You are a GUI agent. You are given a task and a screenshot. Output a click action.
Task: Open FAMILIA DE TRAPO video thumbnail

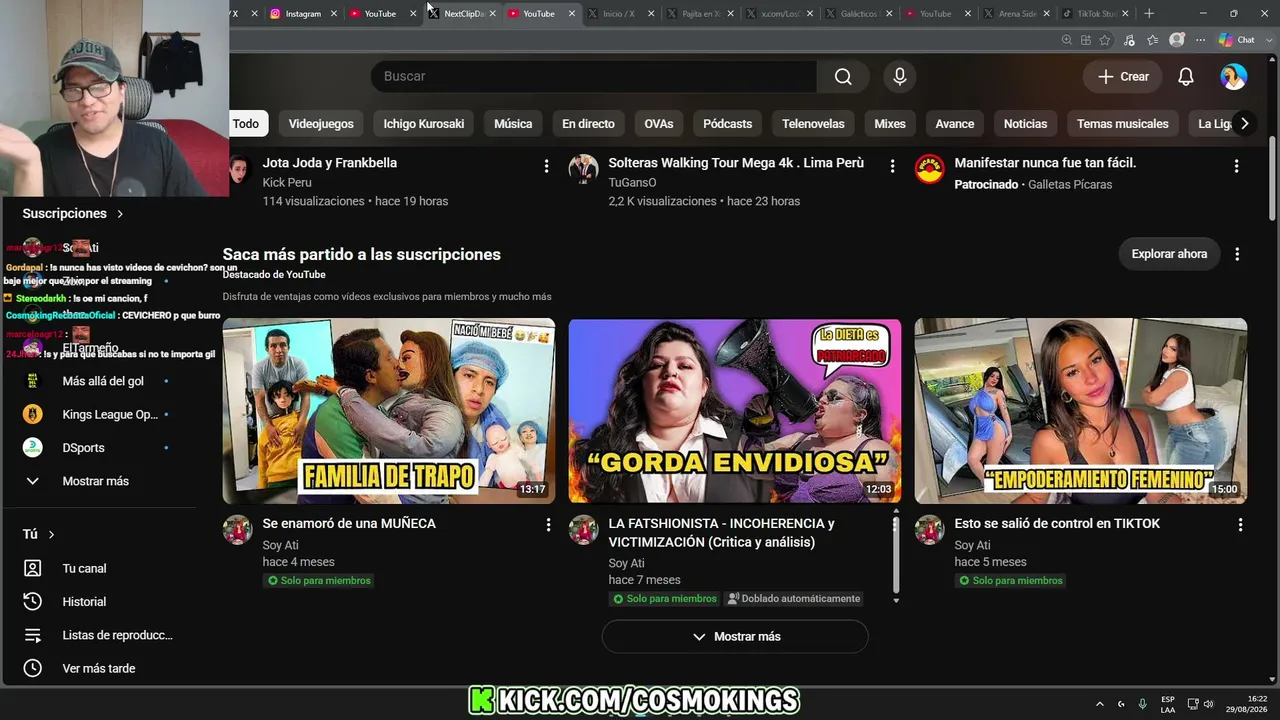389,411
